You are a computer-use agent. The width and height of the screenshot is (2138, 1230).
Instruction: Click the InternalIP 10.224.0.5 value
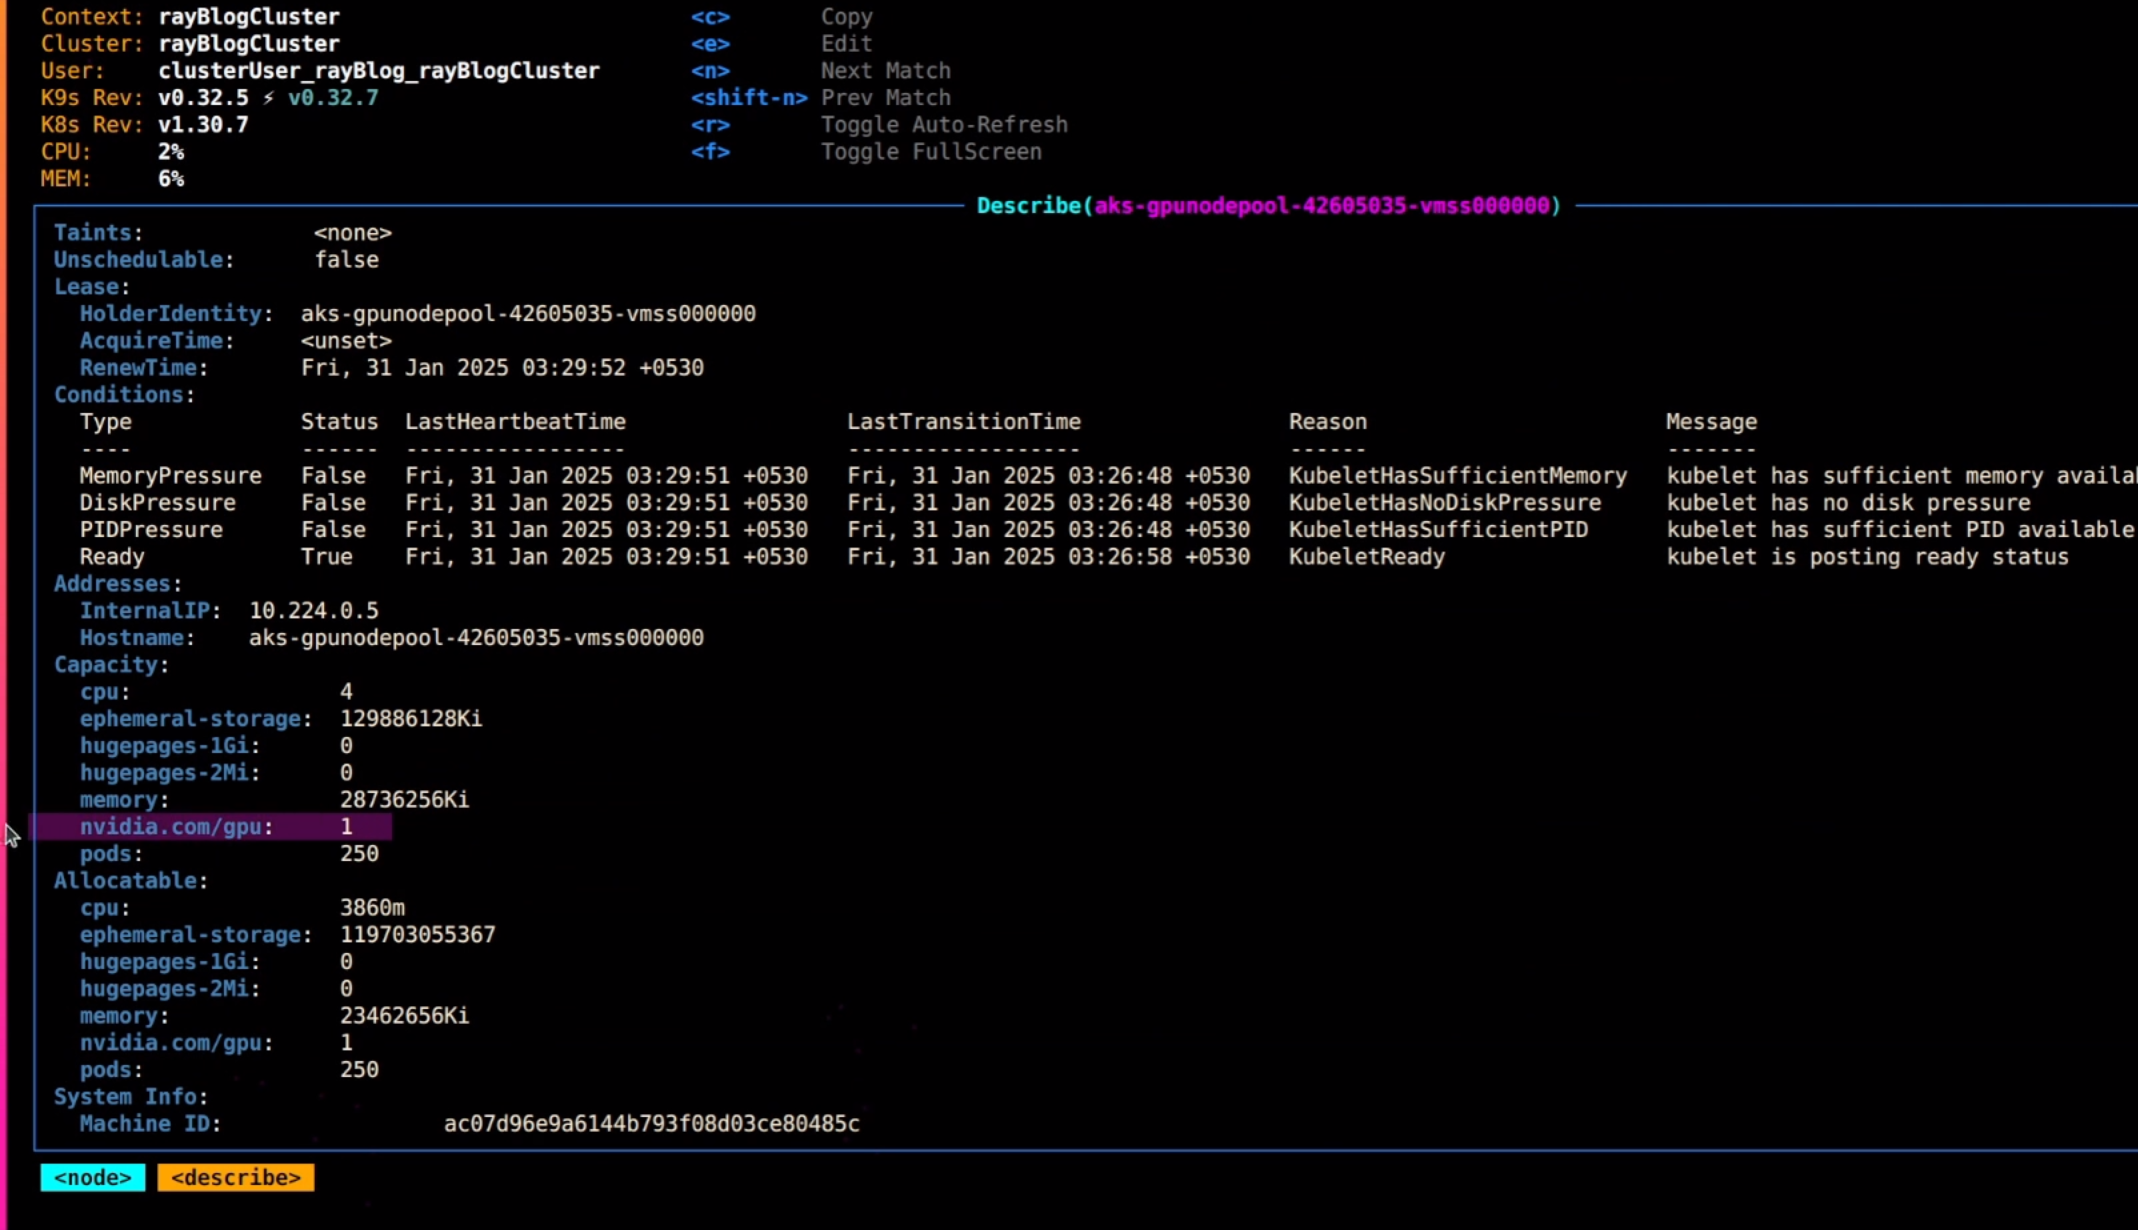tap(314, 611)
